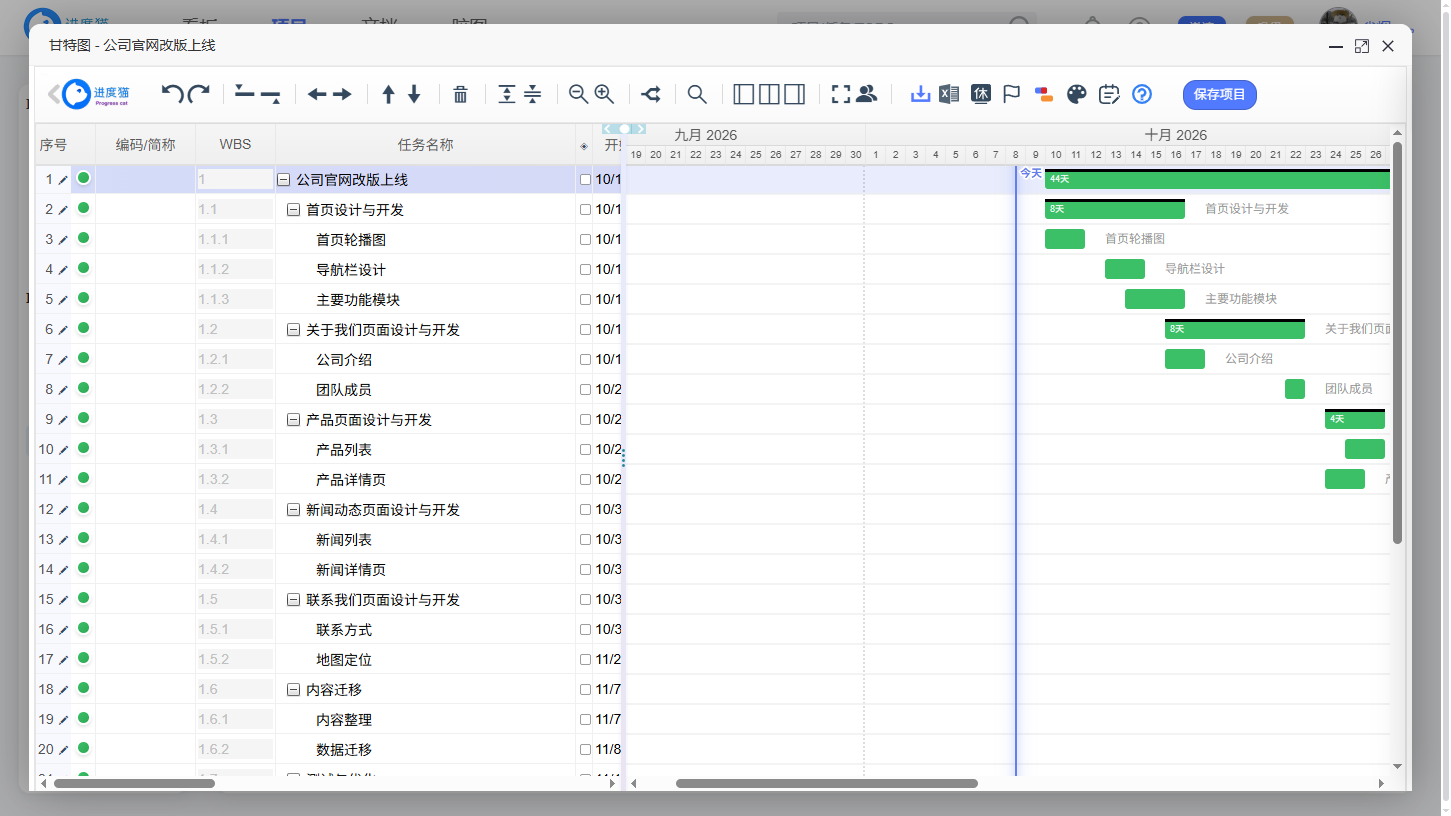The image size is (1451, 816).
Task: Toggle fullscreen mode icon
Action: click(x=841, y=94)
